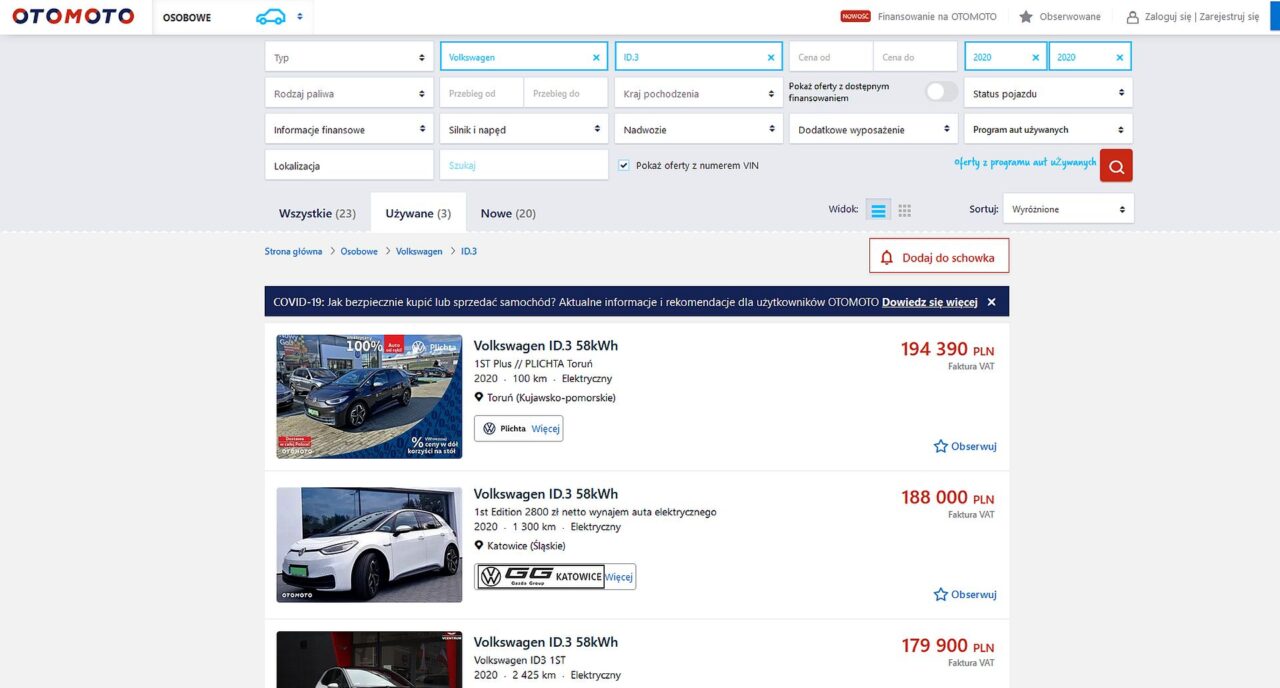
Task: Open Dodatkowe wyposażenie dropdown
Action: 873,130
